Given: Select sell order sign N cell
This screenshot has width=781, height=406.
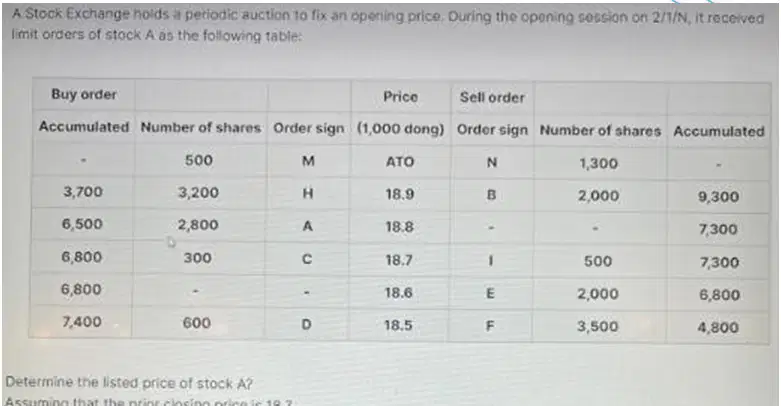Looking at the screenshot, I should (x=492, y=162).
